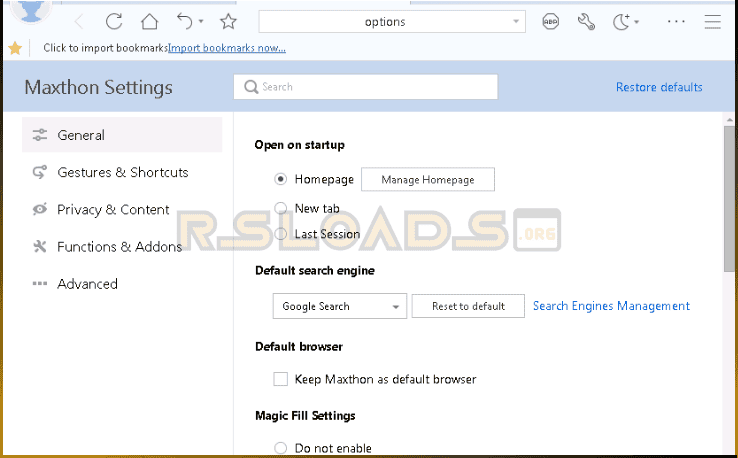
Task: Click the back navigation arrow
Action: [79, 22]
